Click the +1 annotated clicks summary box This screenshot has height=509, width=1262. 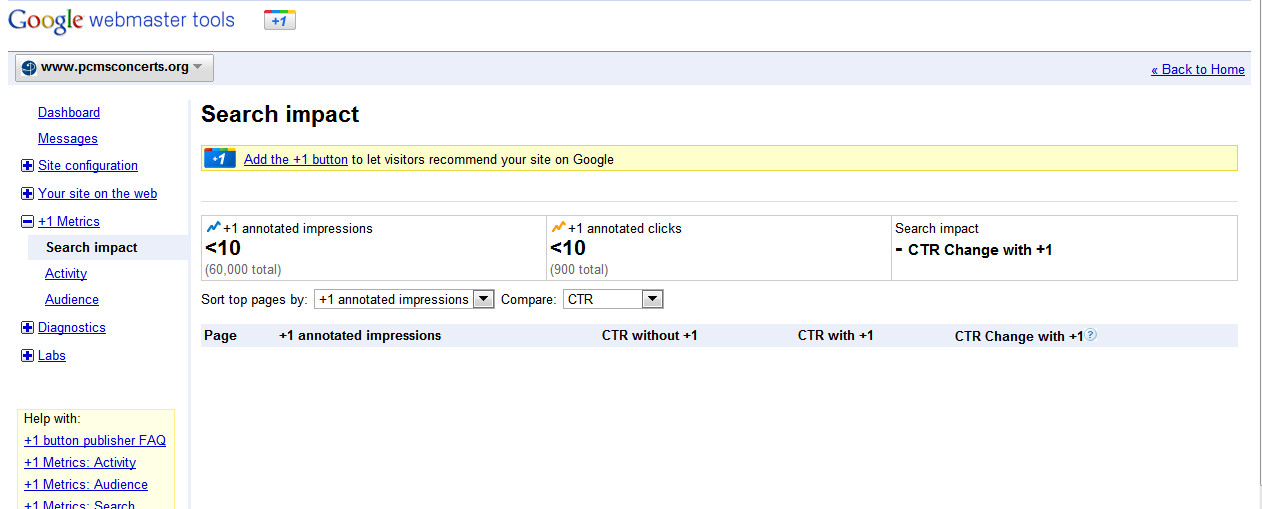719,248
